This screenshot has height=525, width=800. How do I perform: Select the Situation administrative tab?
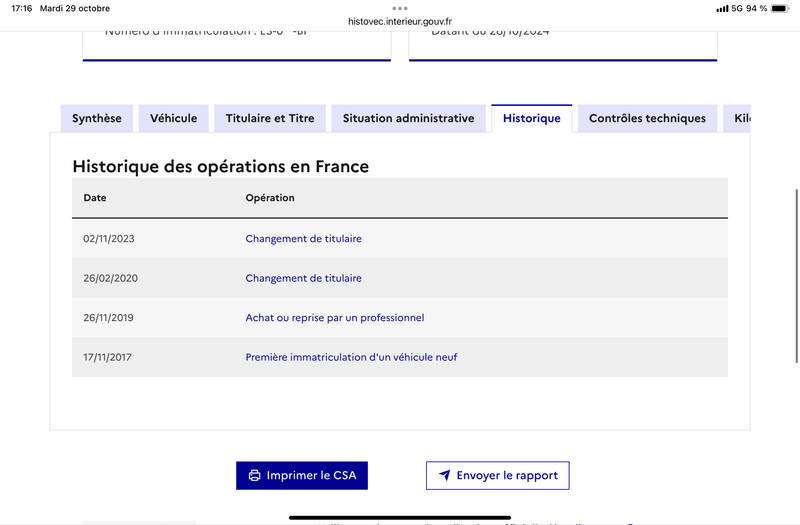tap(408, 118)
